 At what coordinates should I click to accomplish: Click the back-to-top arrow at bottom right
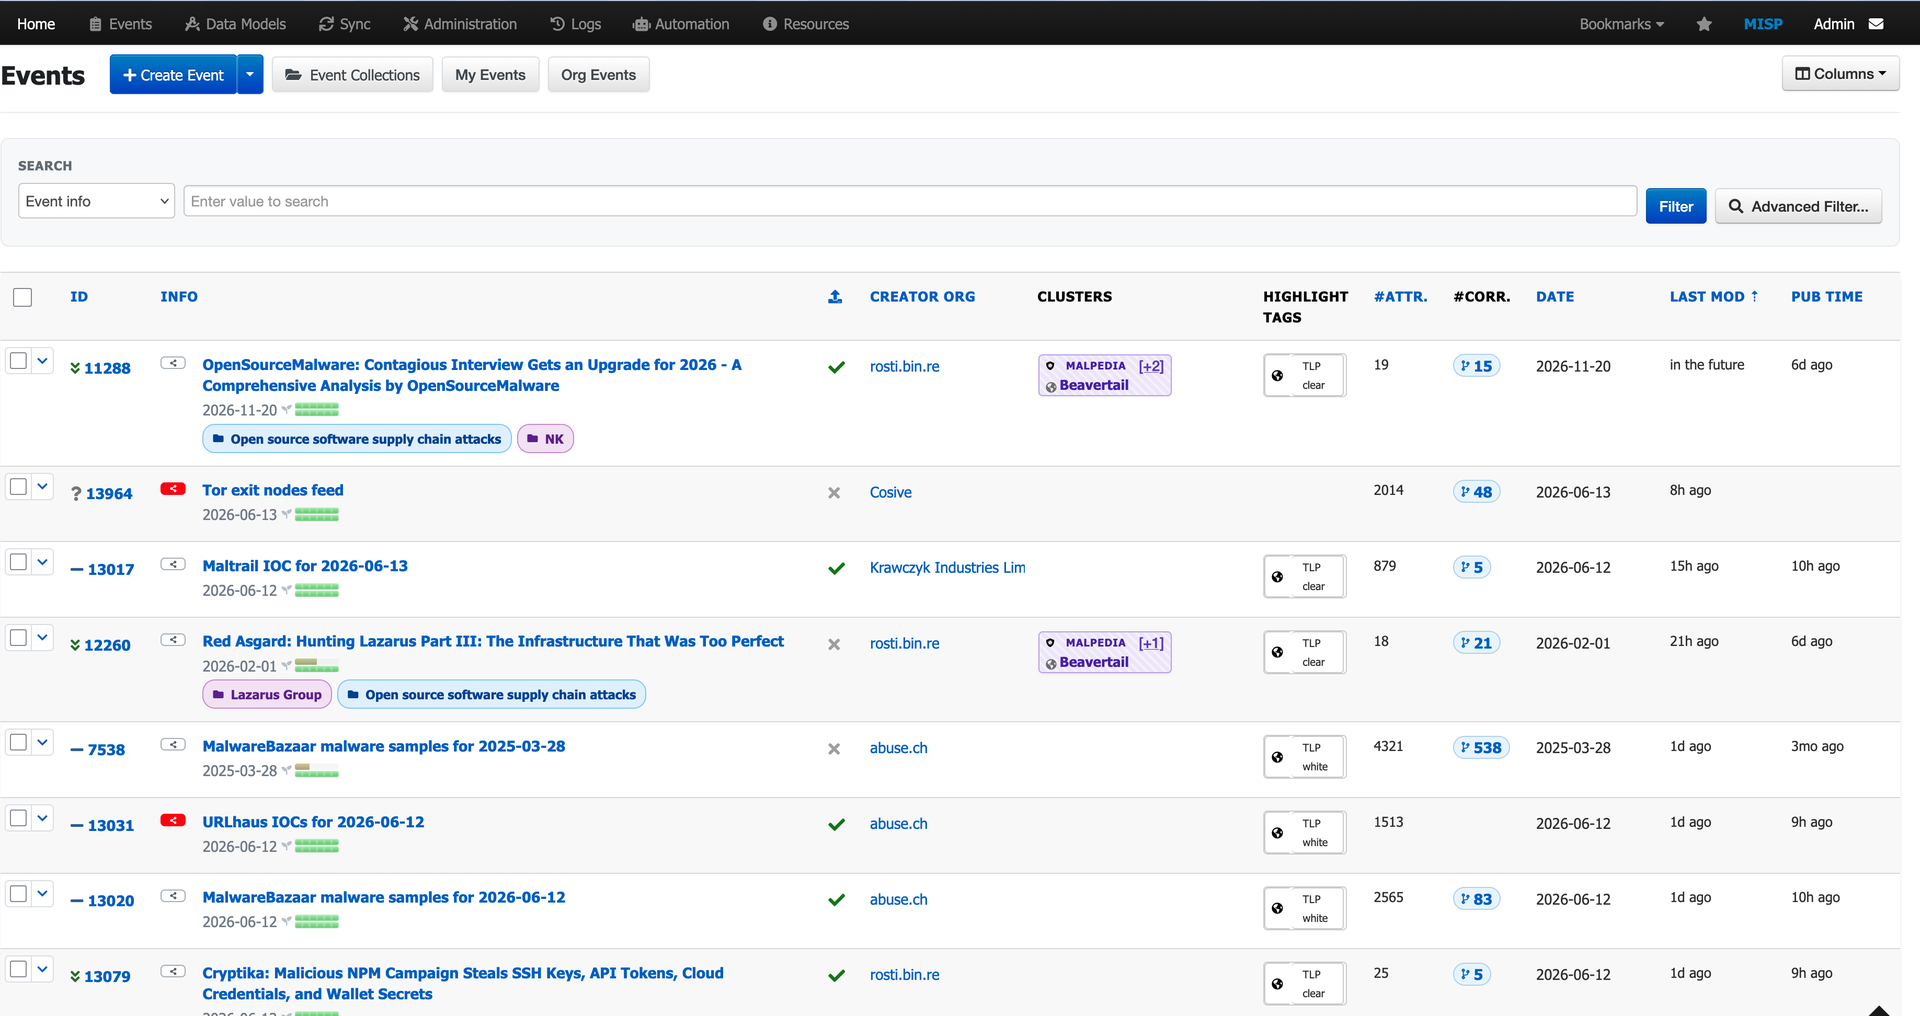point(1879,1010)
